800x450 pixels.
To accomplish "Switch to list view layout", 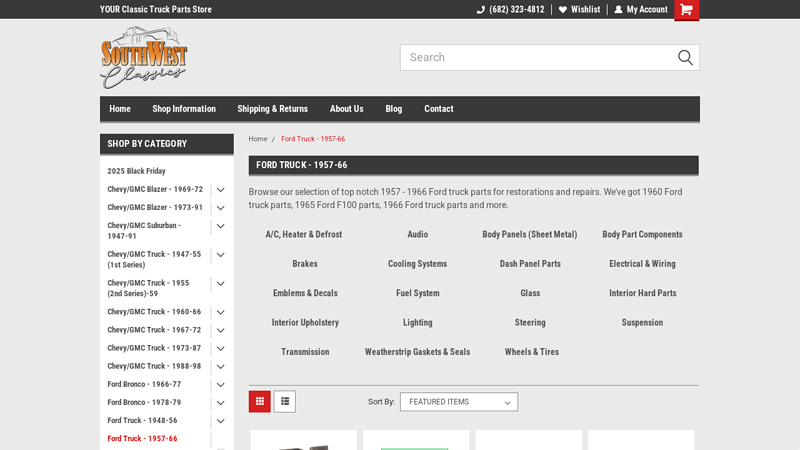I will pyautogui.click(x=285, y=402).
